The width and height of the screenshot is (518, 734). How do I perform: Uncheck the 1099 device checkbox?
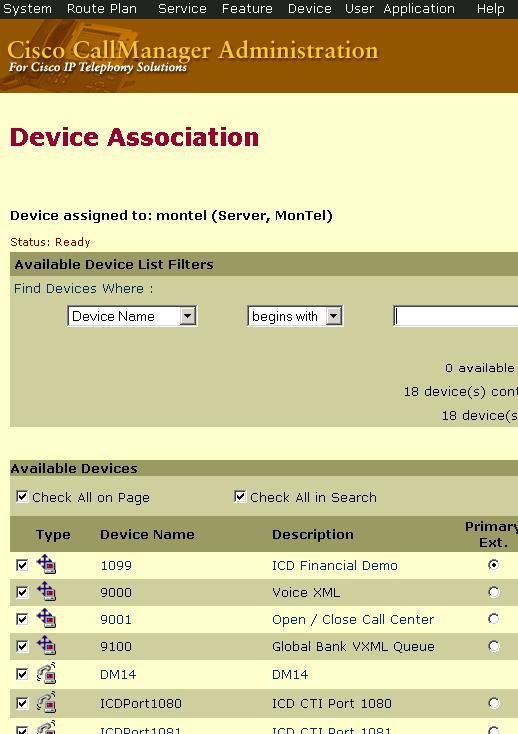coord(22,565)
